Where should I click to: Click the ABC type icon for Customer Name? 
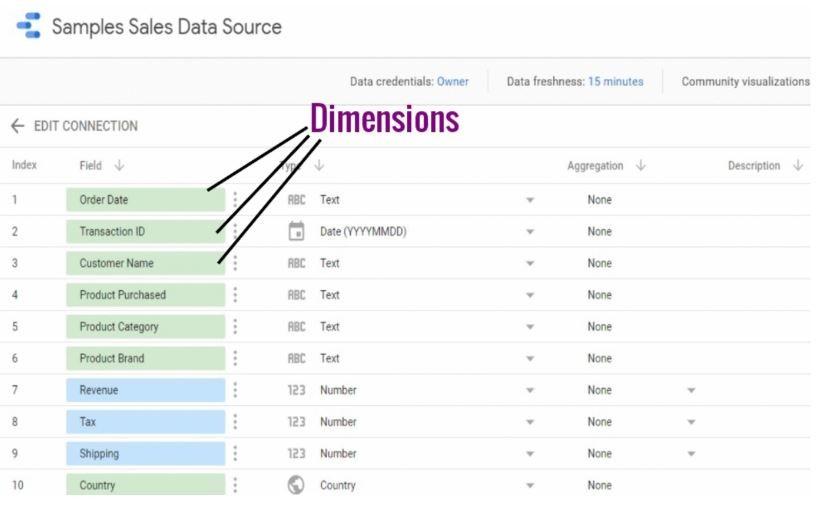click(296, 263)
